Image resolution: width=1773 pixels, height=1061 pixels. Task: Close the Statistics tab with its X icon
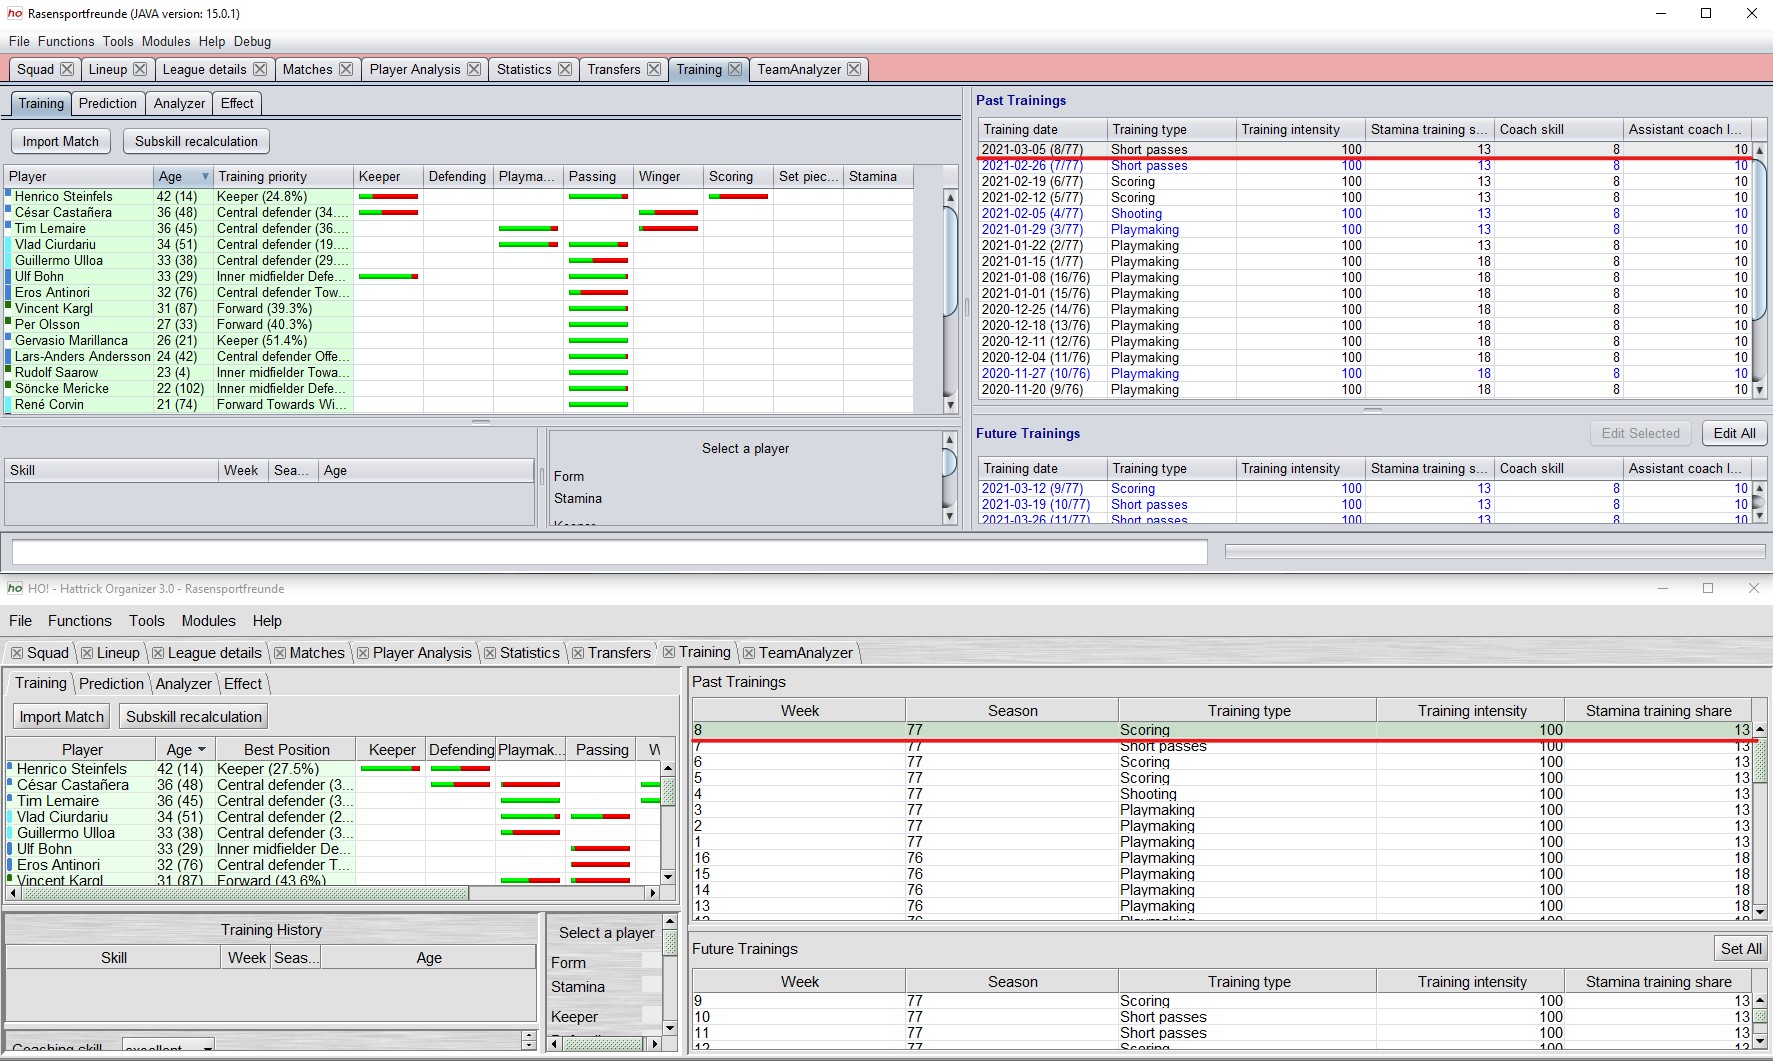click(565, 69)
